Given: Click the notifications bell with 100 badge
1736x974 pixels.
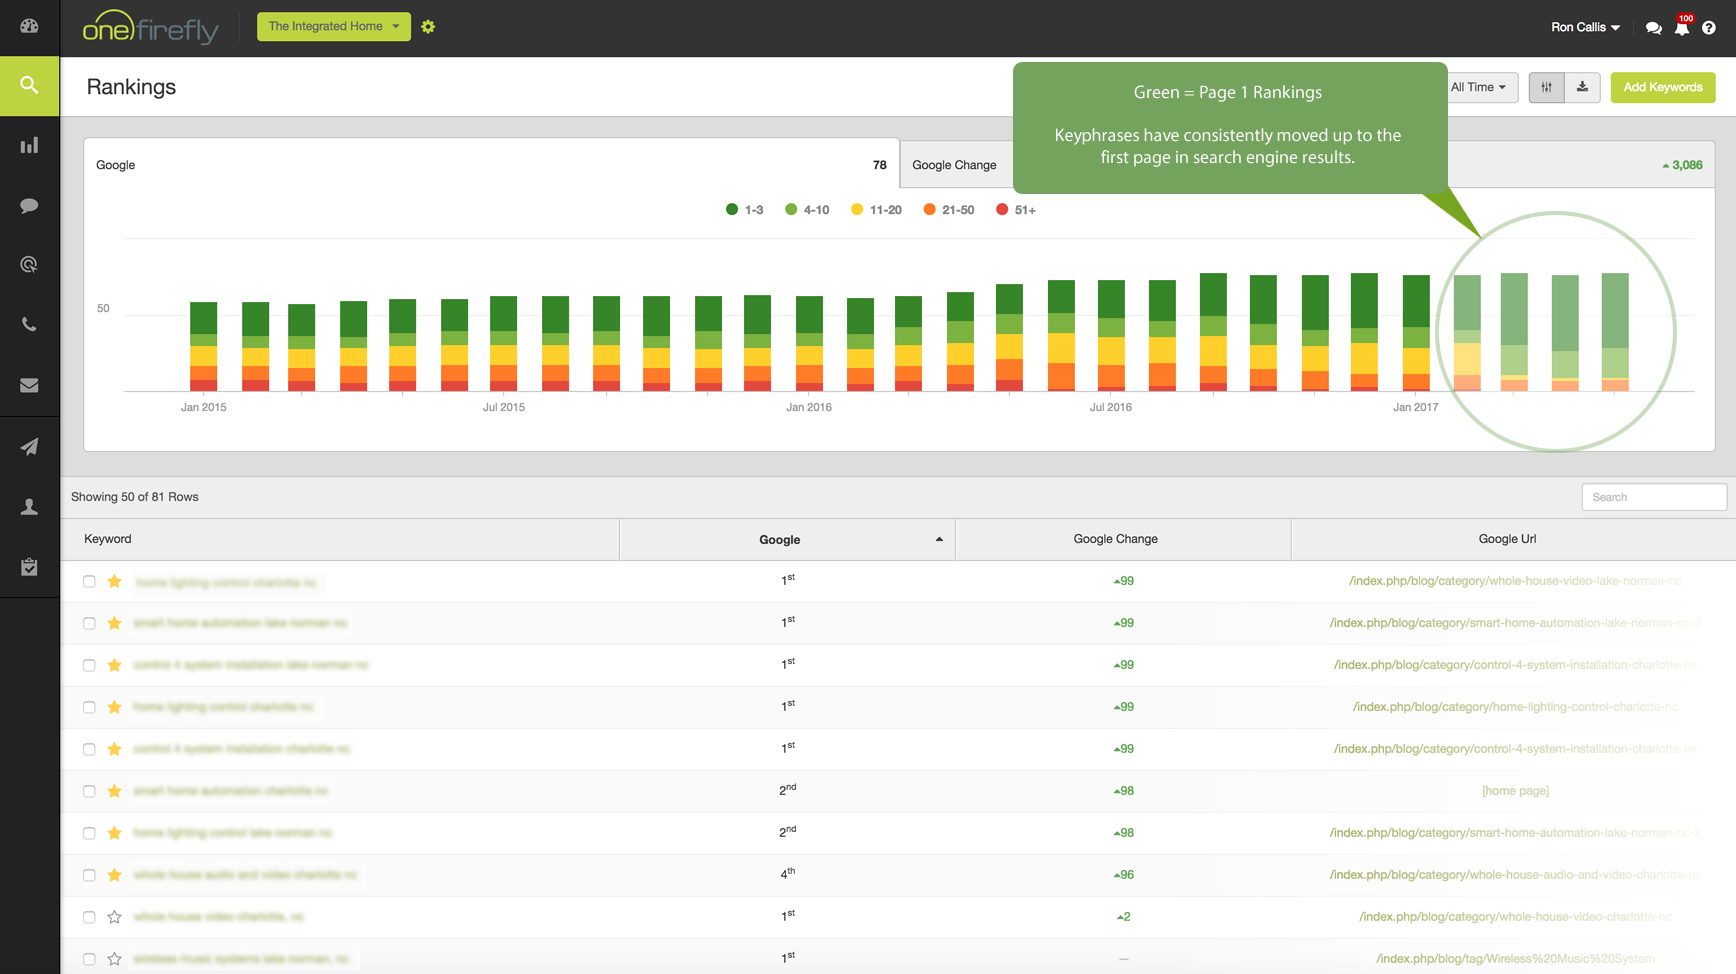Looking at the screenshot, I should pos(1682,28).
